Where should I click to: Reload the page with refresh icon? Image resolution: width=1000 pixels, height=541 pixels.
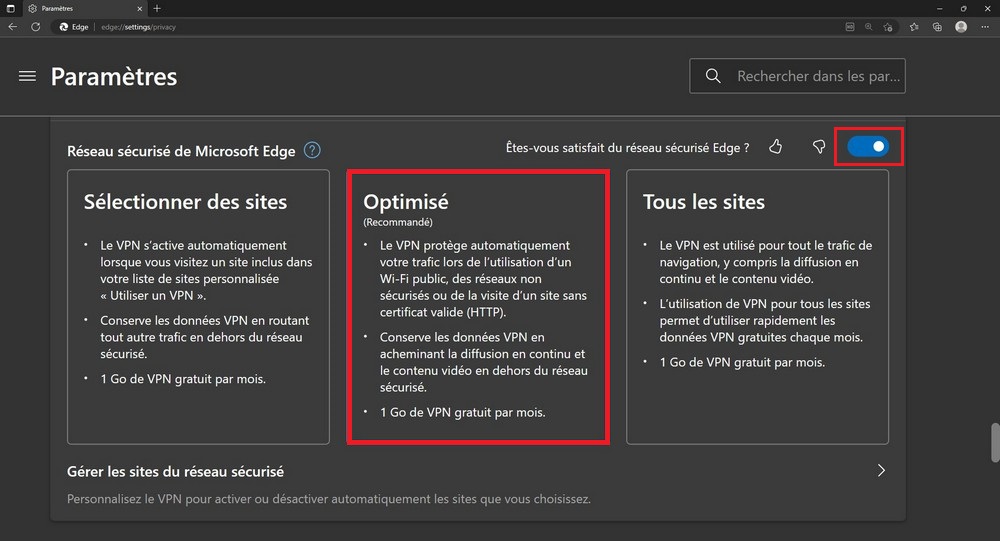click(x=36, y=27)
